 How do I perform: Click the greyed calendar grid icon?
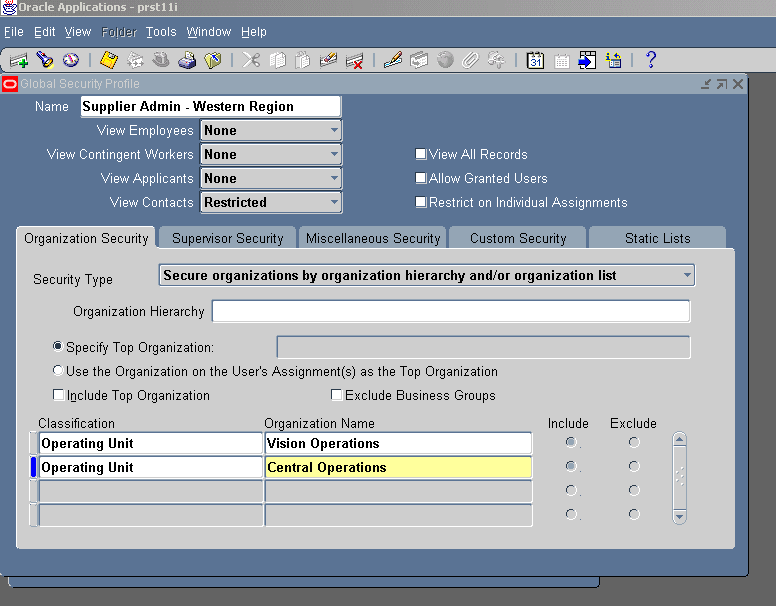point(561,60)
